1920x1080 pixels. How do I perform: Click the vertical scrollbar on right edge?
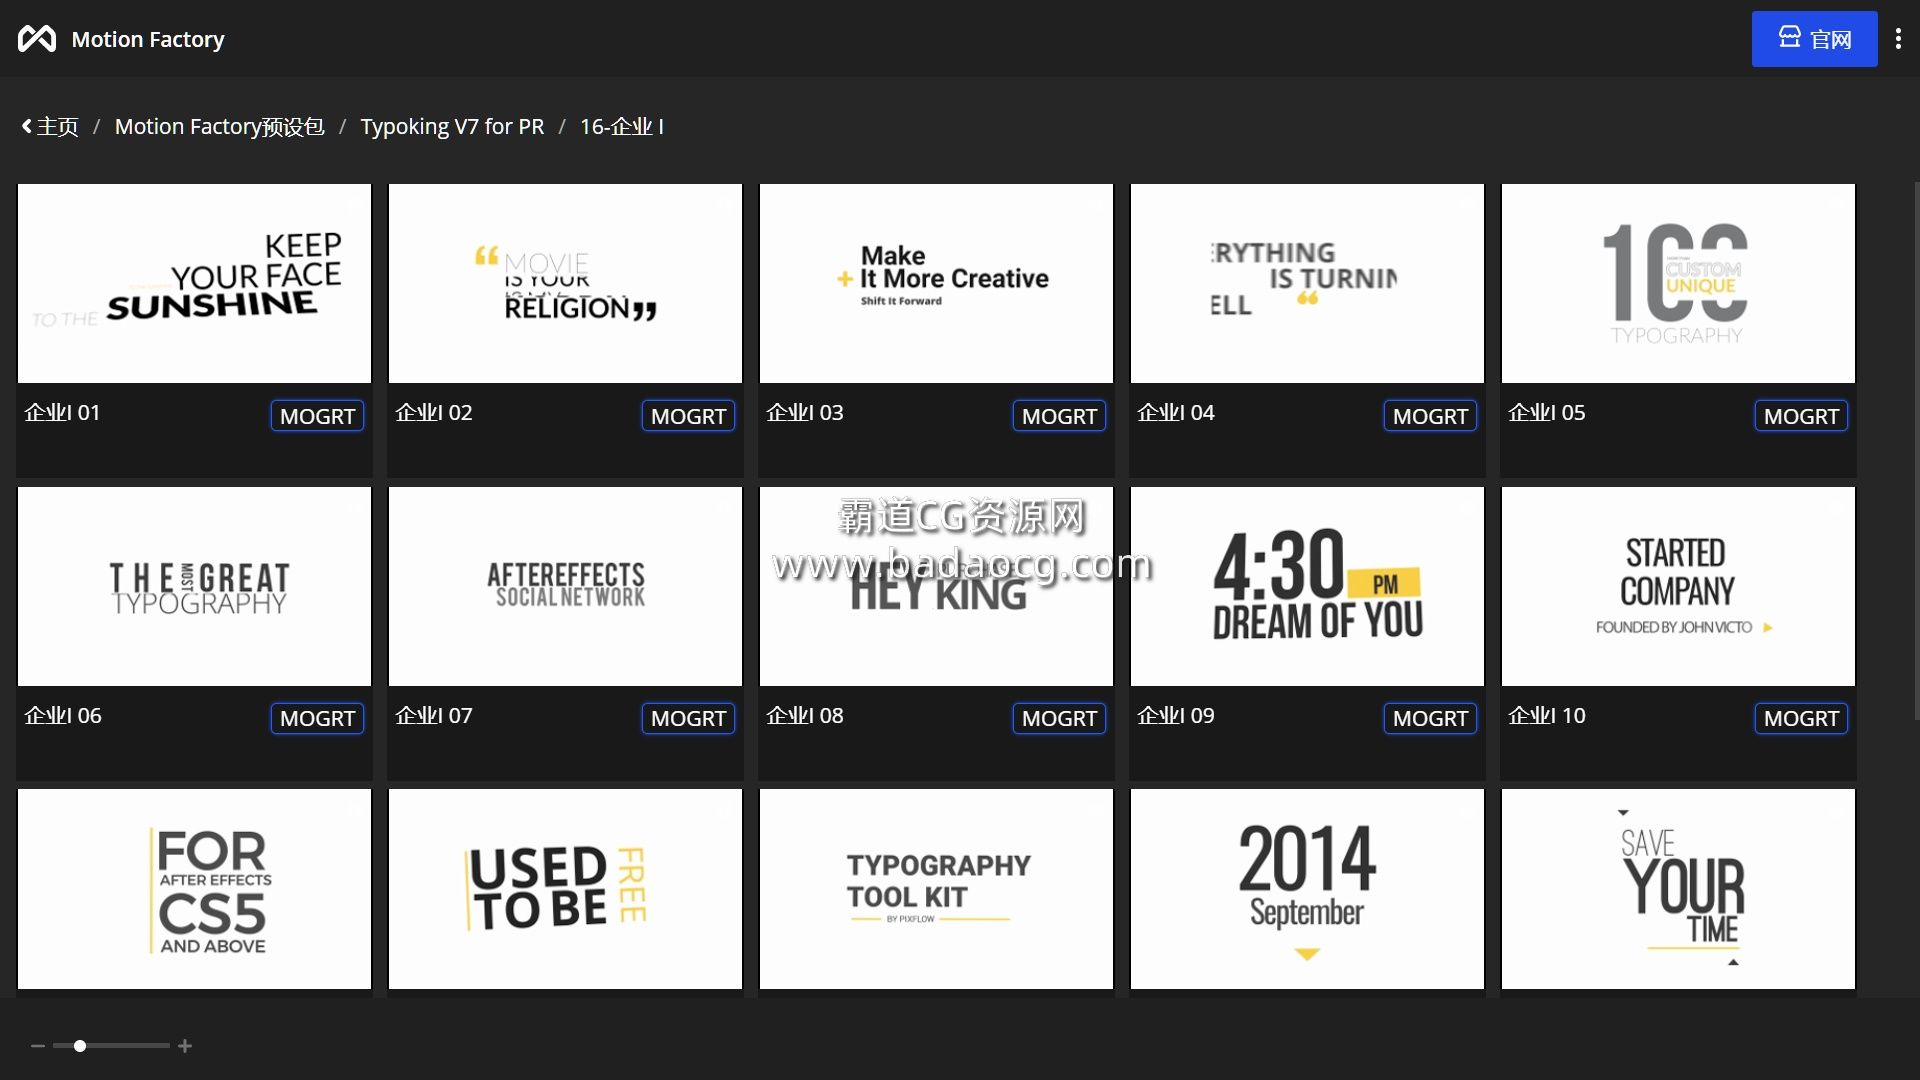[x=1916, y=450]
